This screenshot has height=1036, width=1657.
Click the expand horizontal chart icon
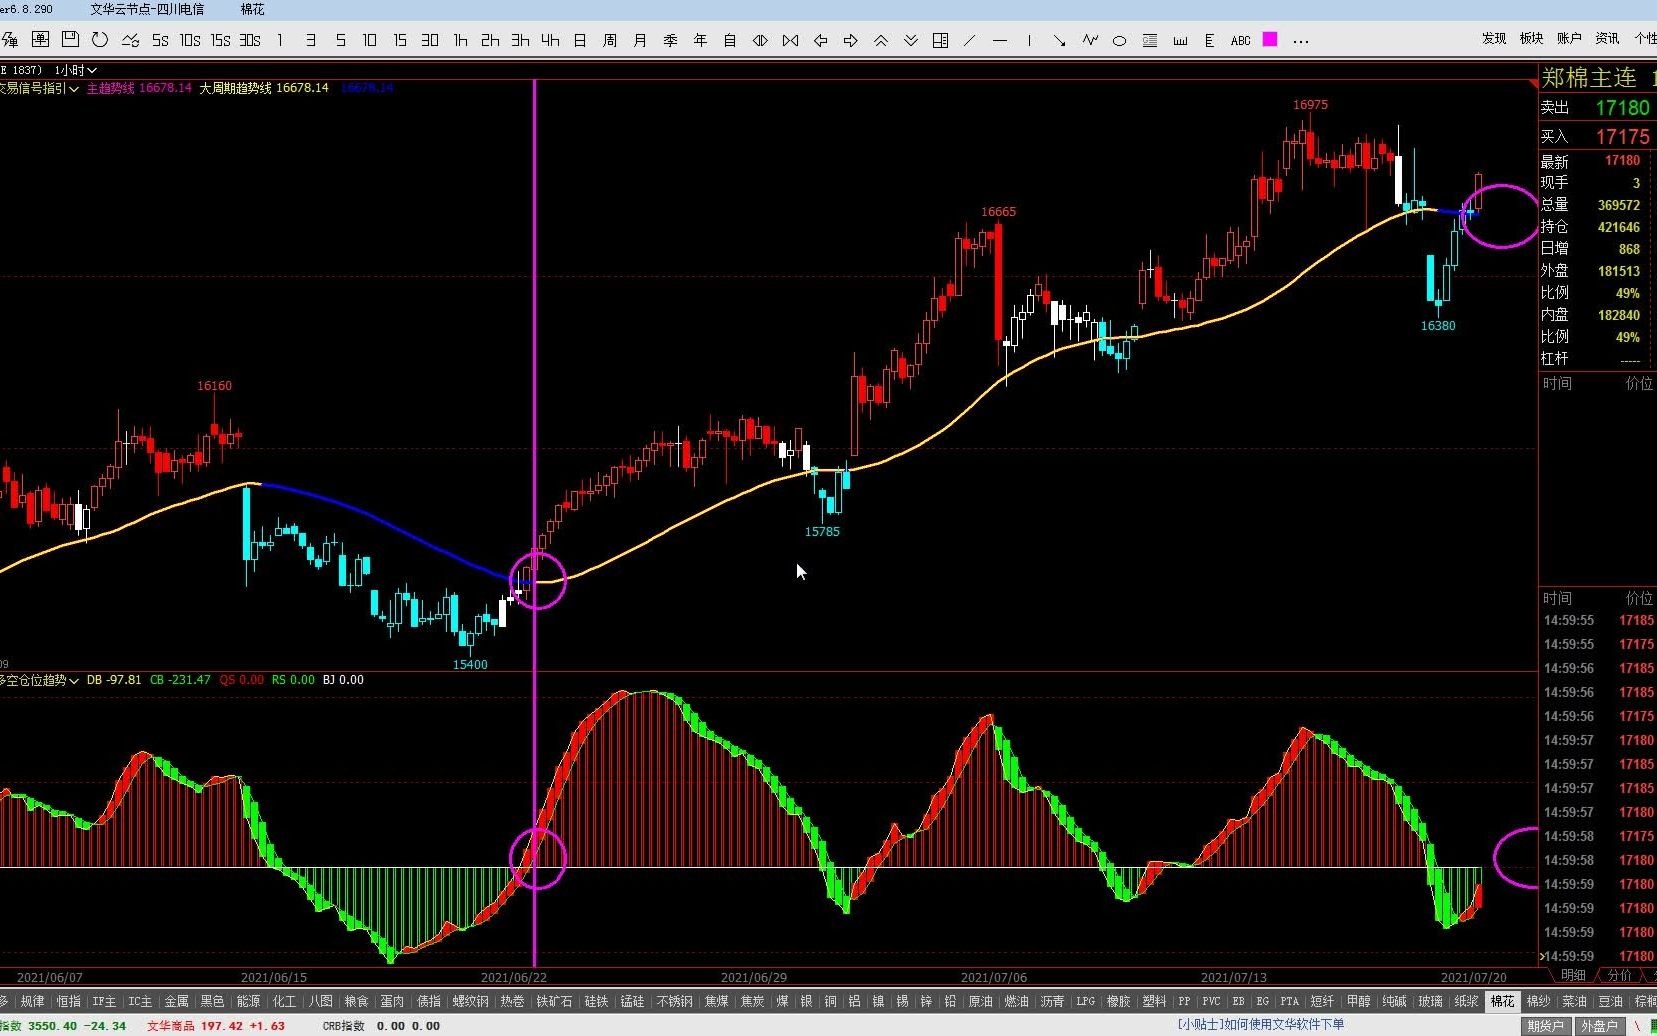point(760,40)
